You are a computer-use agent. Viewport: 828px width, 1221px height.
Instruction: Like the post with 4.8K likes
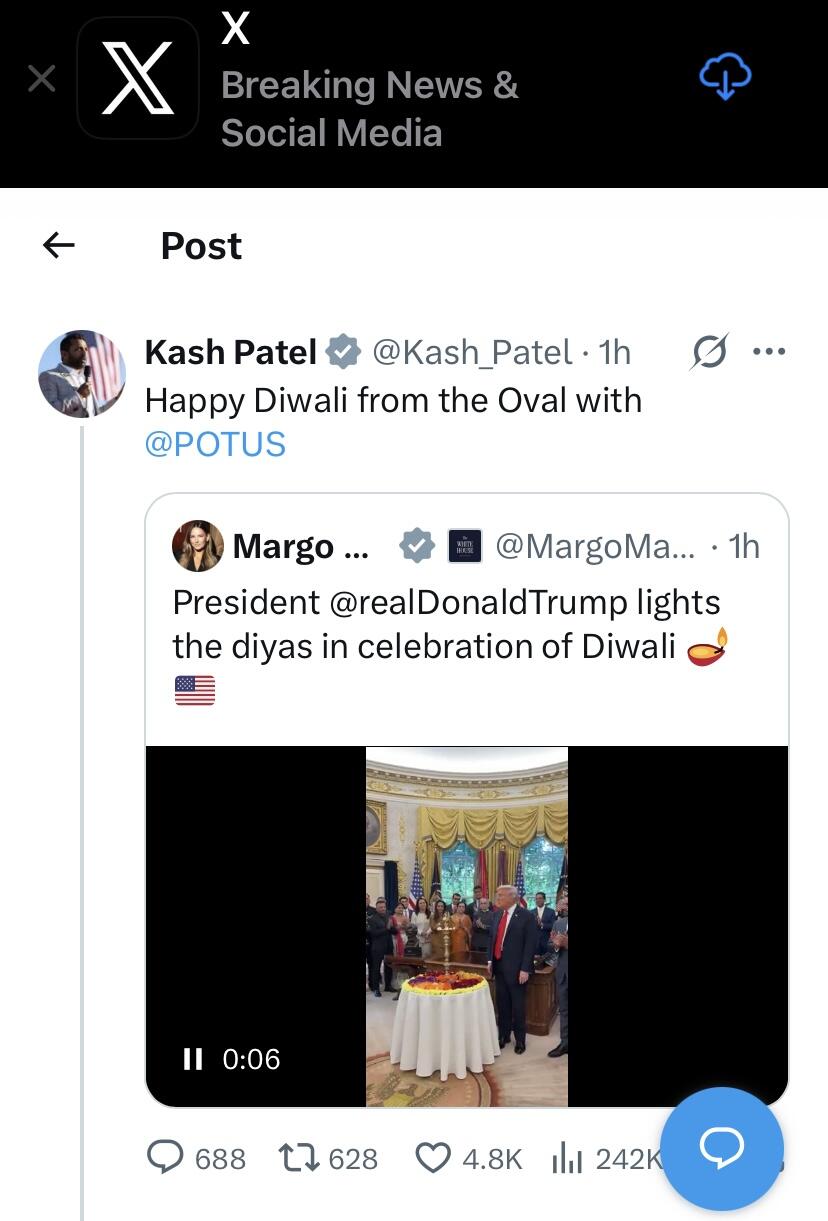click(432, 1158)
